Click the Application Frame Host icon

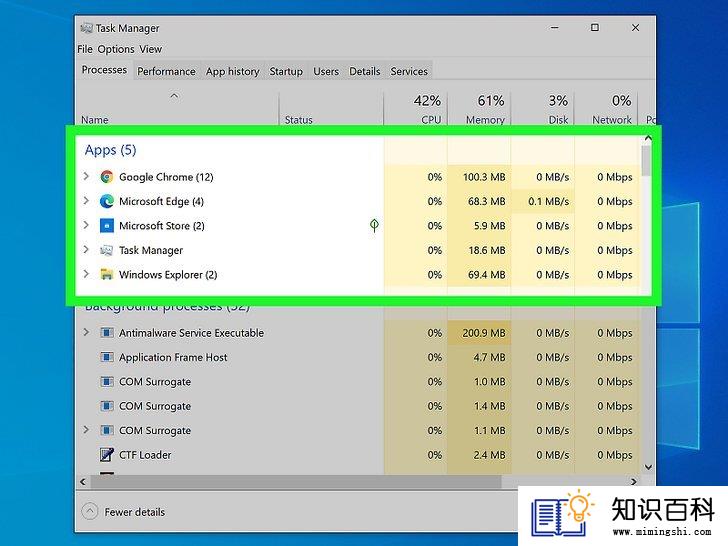(107, 357)
